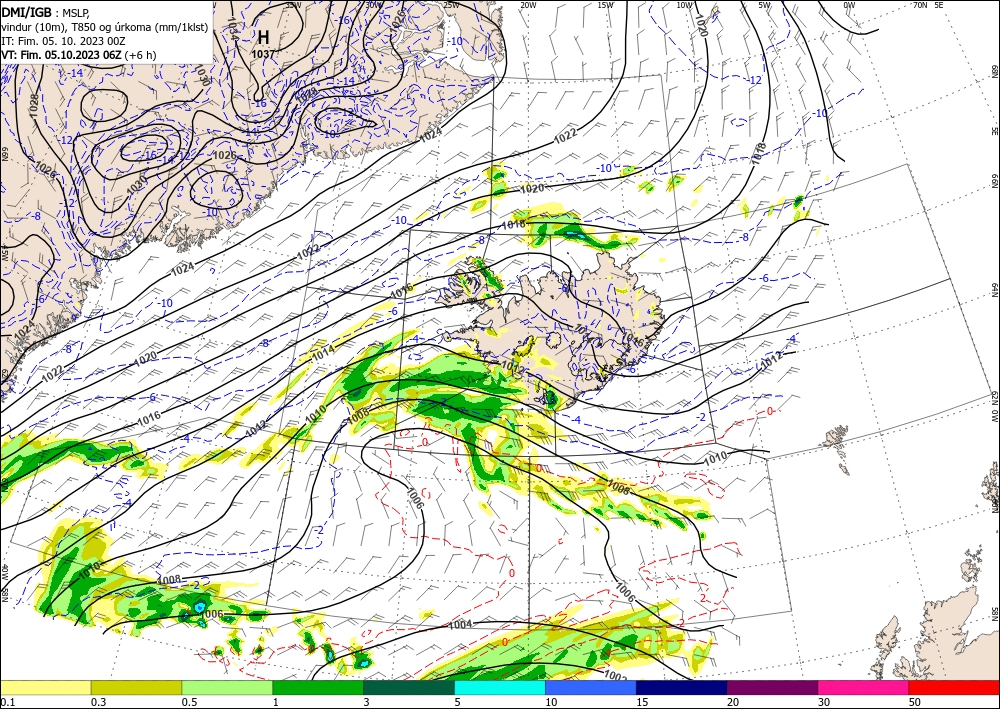The image size is (1000, 709).
Task: Click the '5W' longitude label at top
Action: pos(765,5)
